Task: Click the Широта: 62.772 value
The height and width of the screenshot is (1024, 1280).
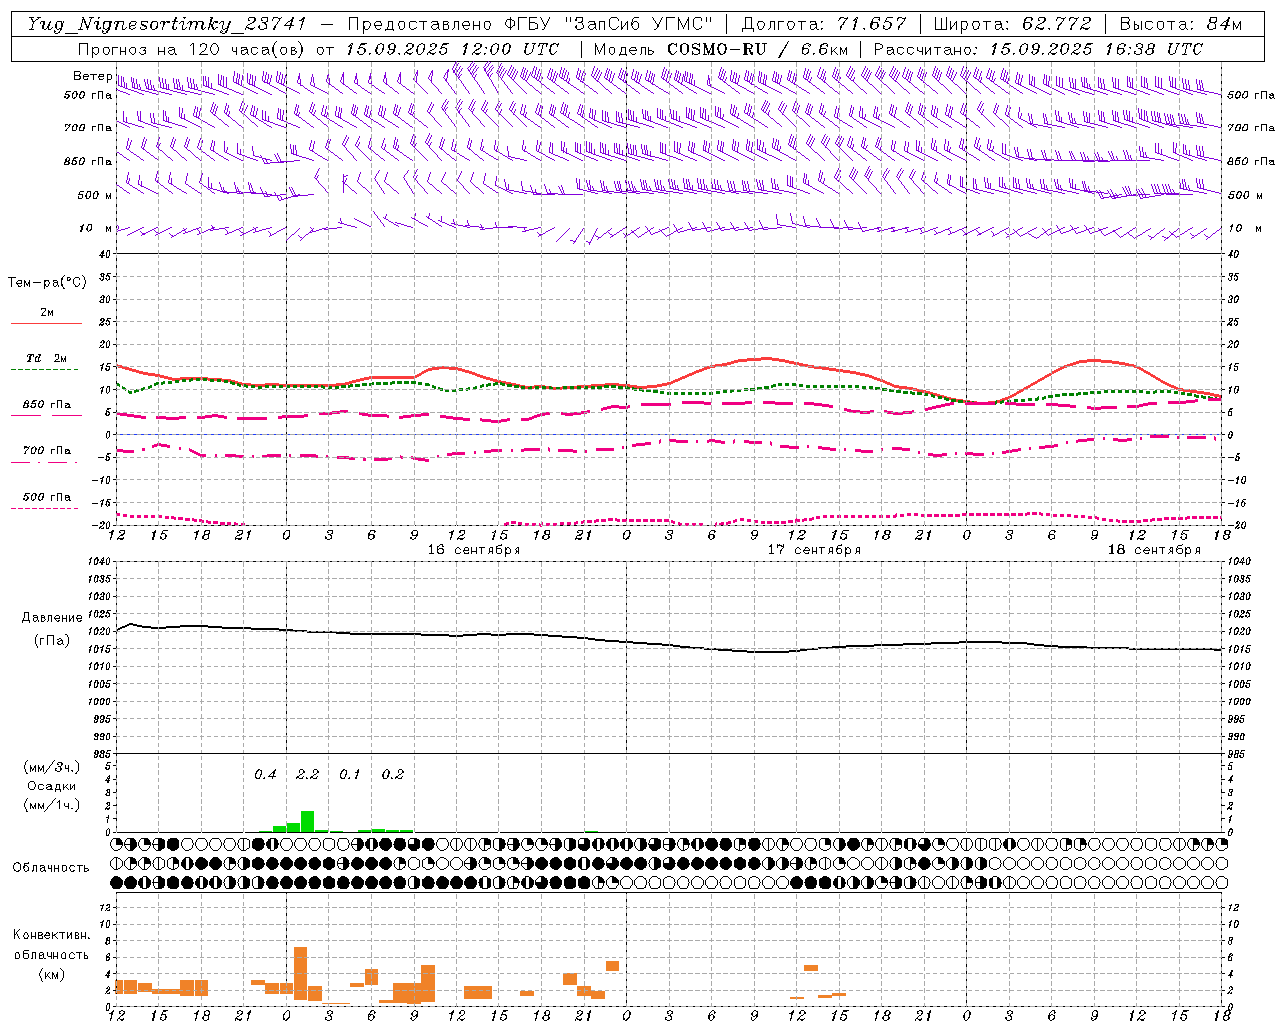Action: pos(1012,24)
